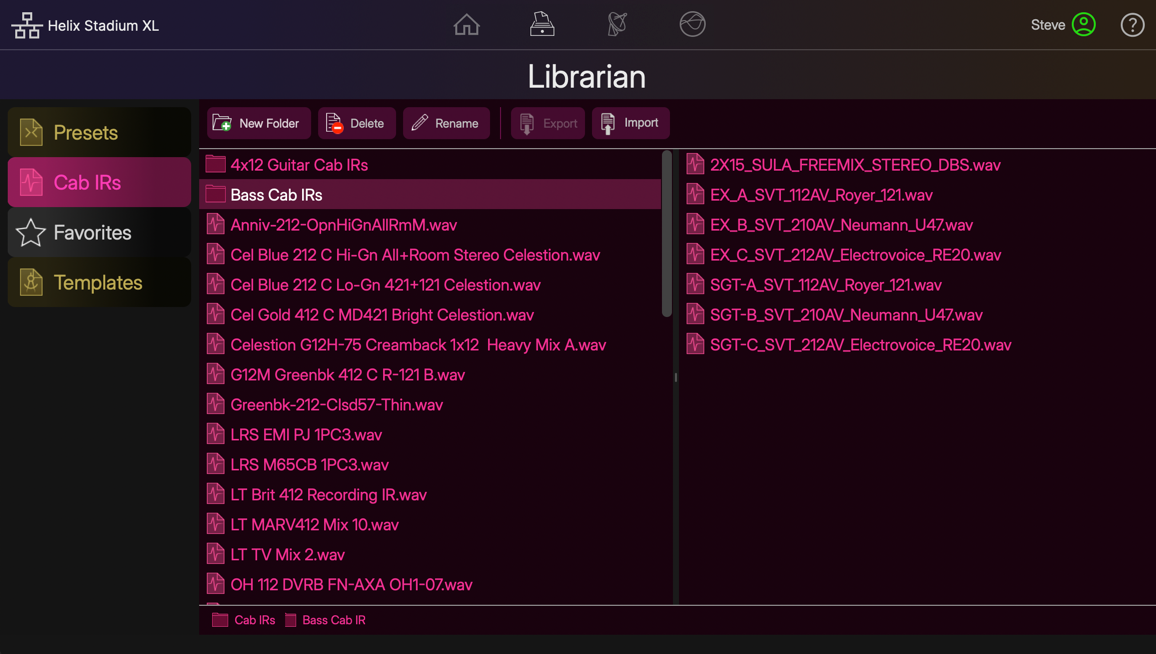Create a New Folder
Screen dimensions: 1156x654
point(258,123)
